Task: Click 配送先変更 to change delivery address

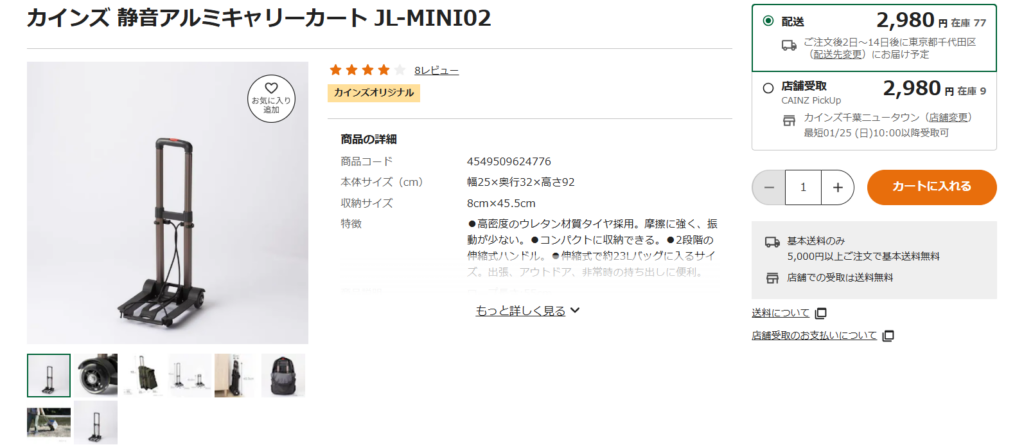Action: 837,54
